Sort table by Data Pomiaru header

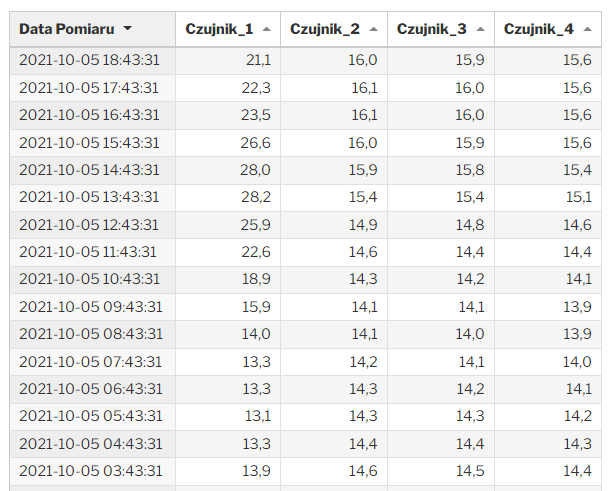click(x=66, y=29)
